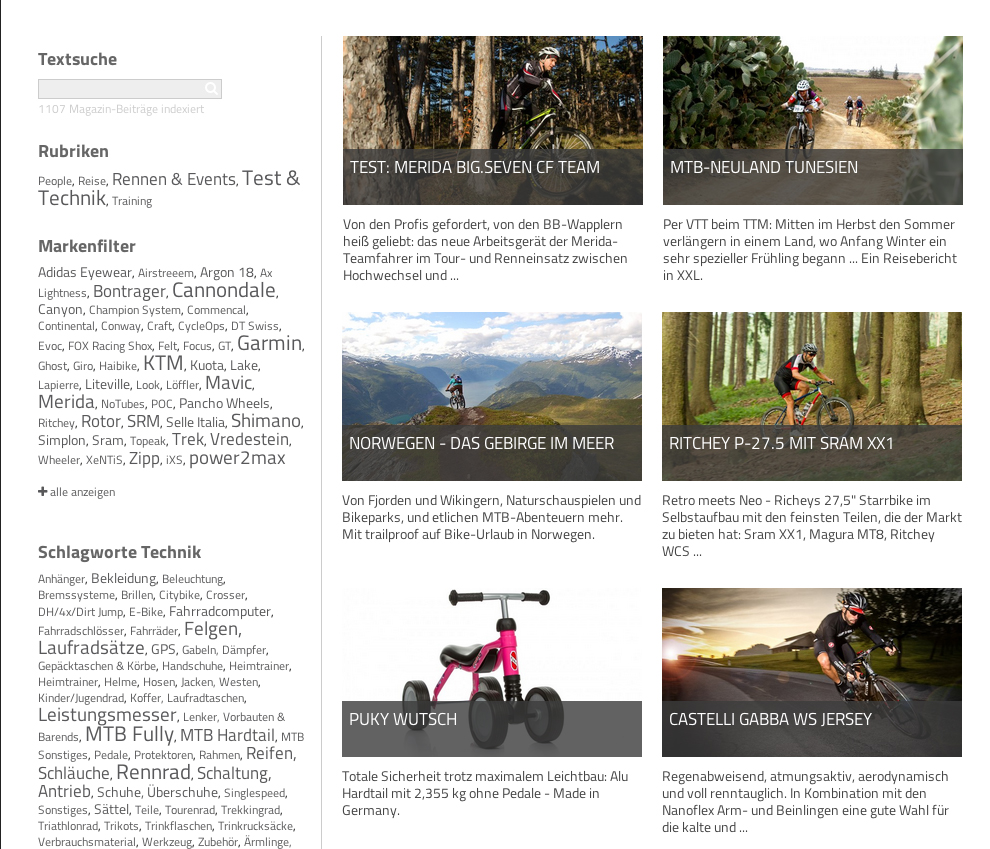Click the magnifier search icon in Textsuche
Screen dimensions: 990x849
[x=212, y=88]
